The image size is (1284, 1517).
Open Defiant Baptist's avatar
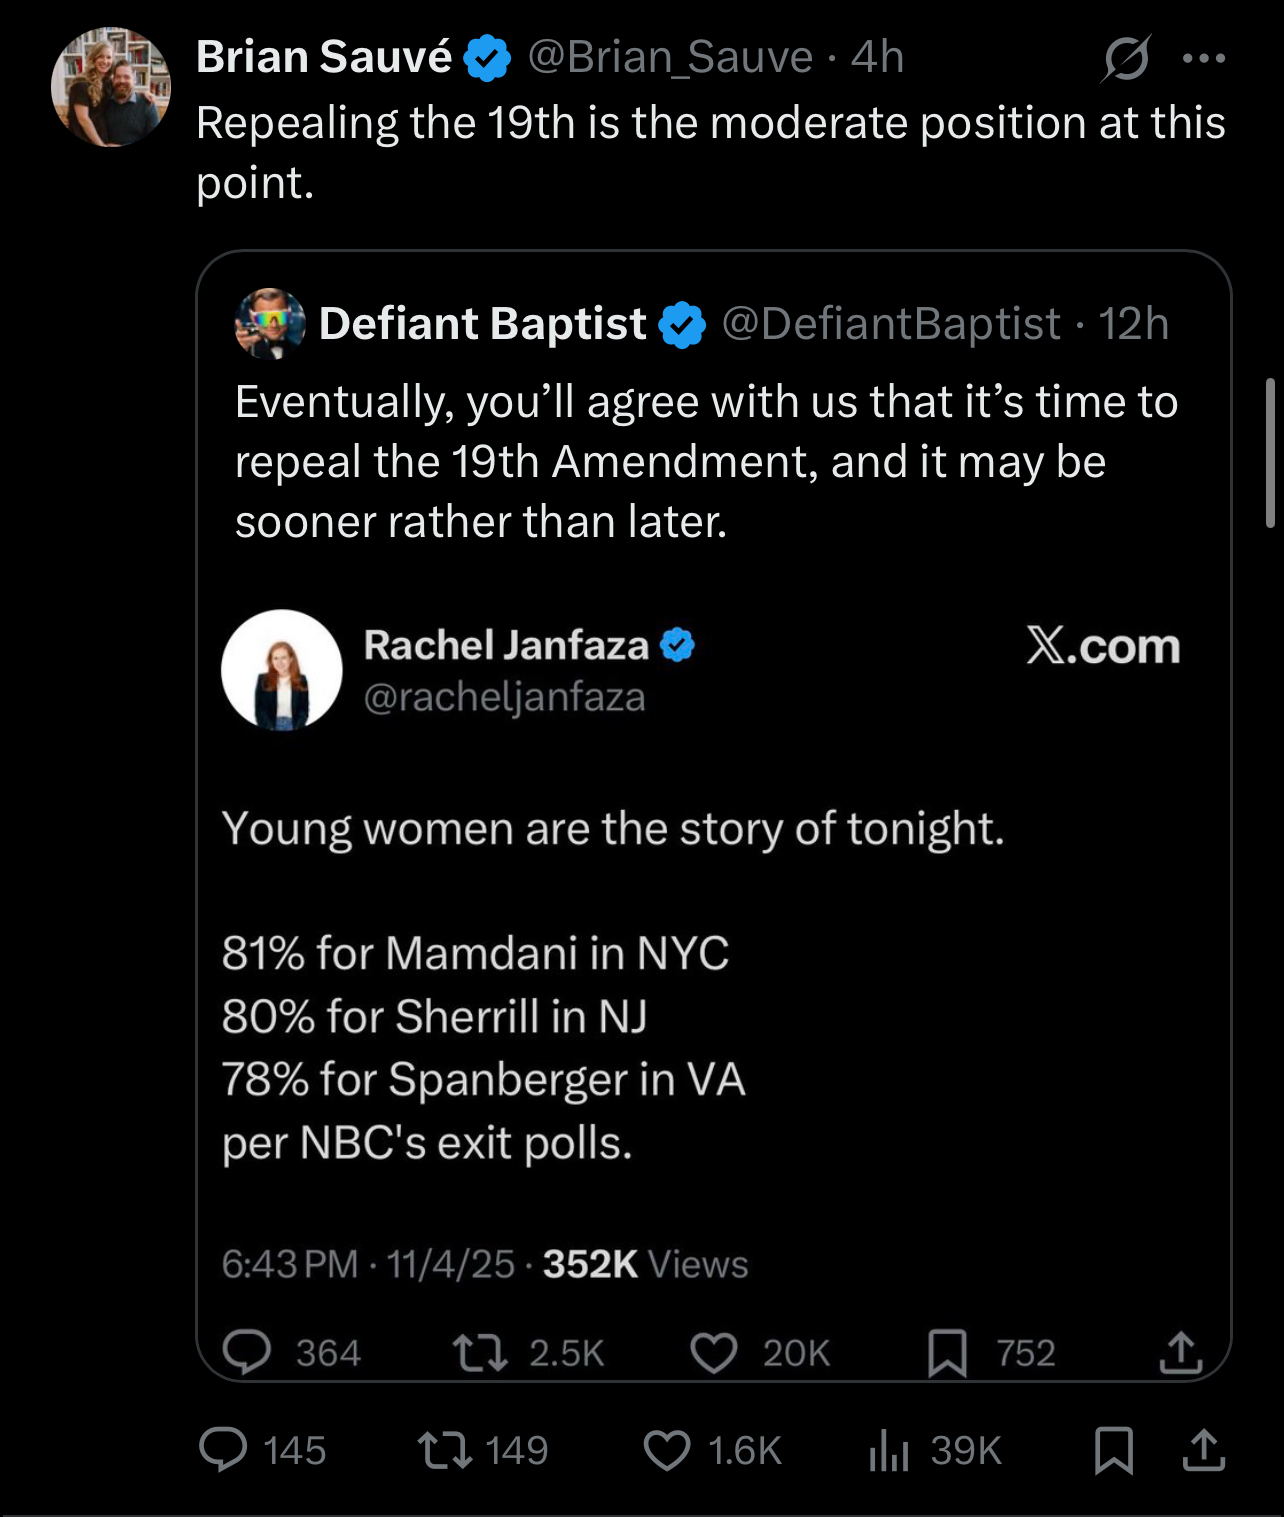tap(269, 323)
